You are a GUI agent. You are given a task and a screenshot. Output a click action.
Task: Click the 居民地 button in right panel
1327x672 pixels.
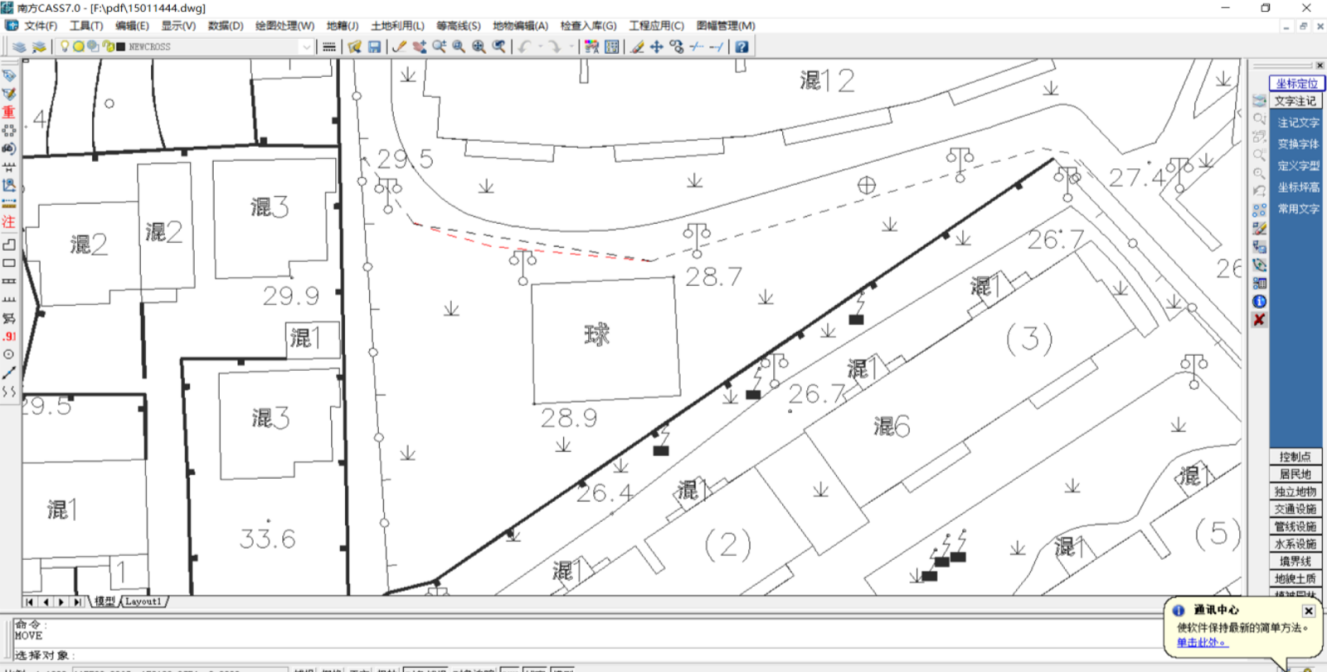click(x=1295, y=474)
